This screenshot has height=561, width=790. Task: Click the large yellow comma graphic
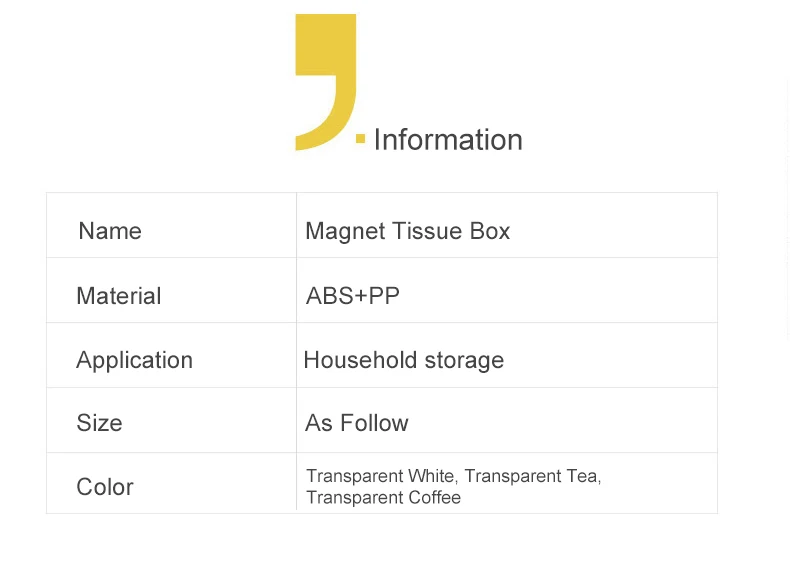click(325, 82)
